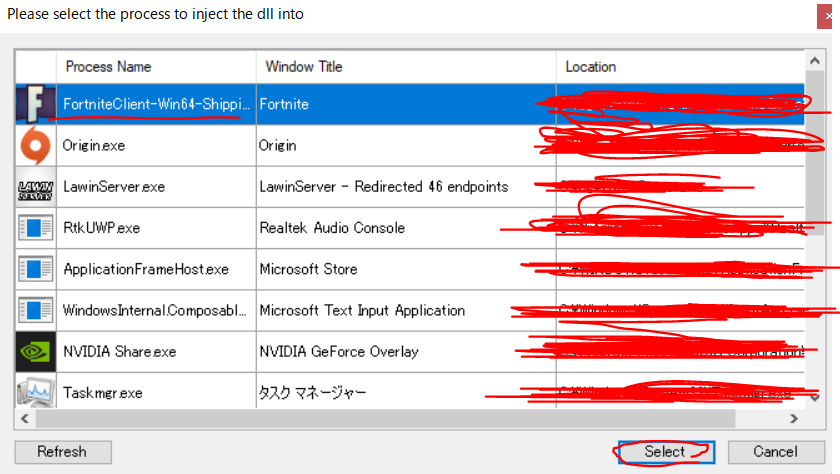Select the Origin.exe process name
Screen dimensions: 840x474
[94, 146]
